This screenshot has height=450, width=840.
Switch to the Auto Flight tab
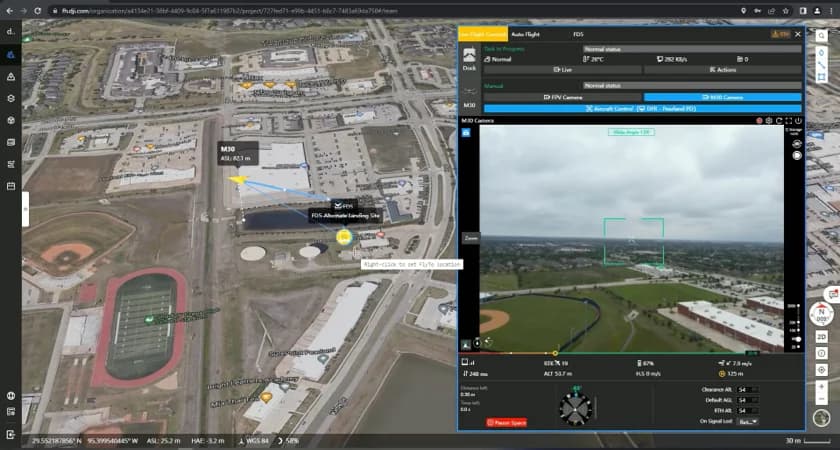point(526,34)
